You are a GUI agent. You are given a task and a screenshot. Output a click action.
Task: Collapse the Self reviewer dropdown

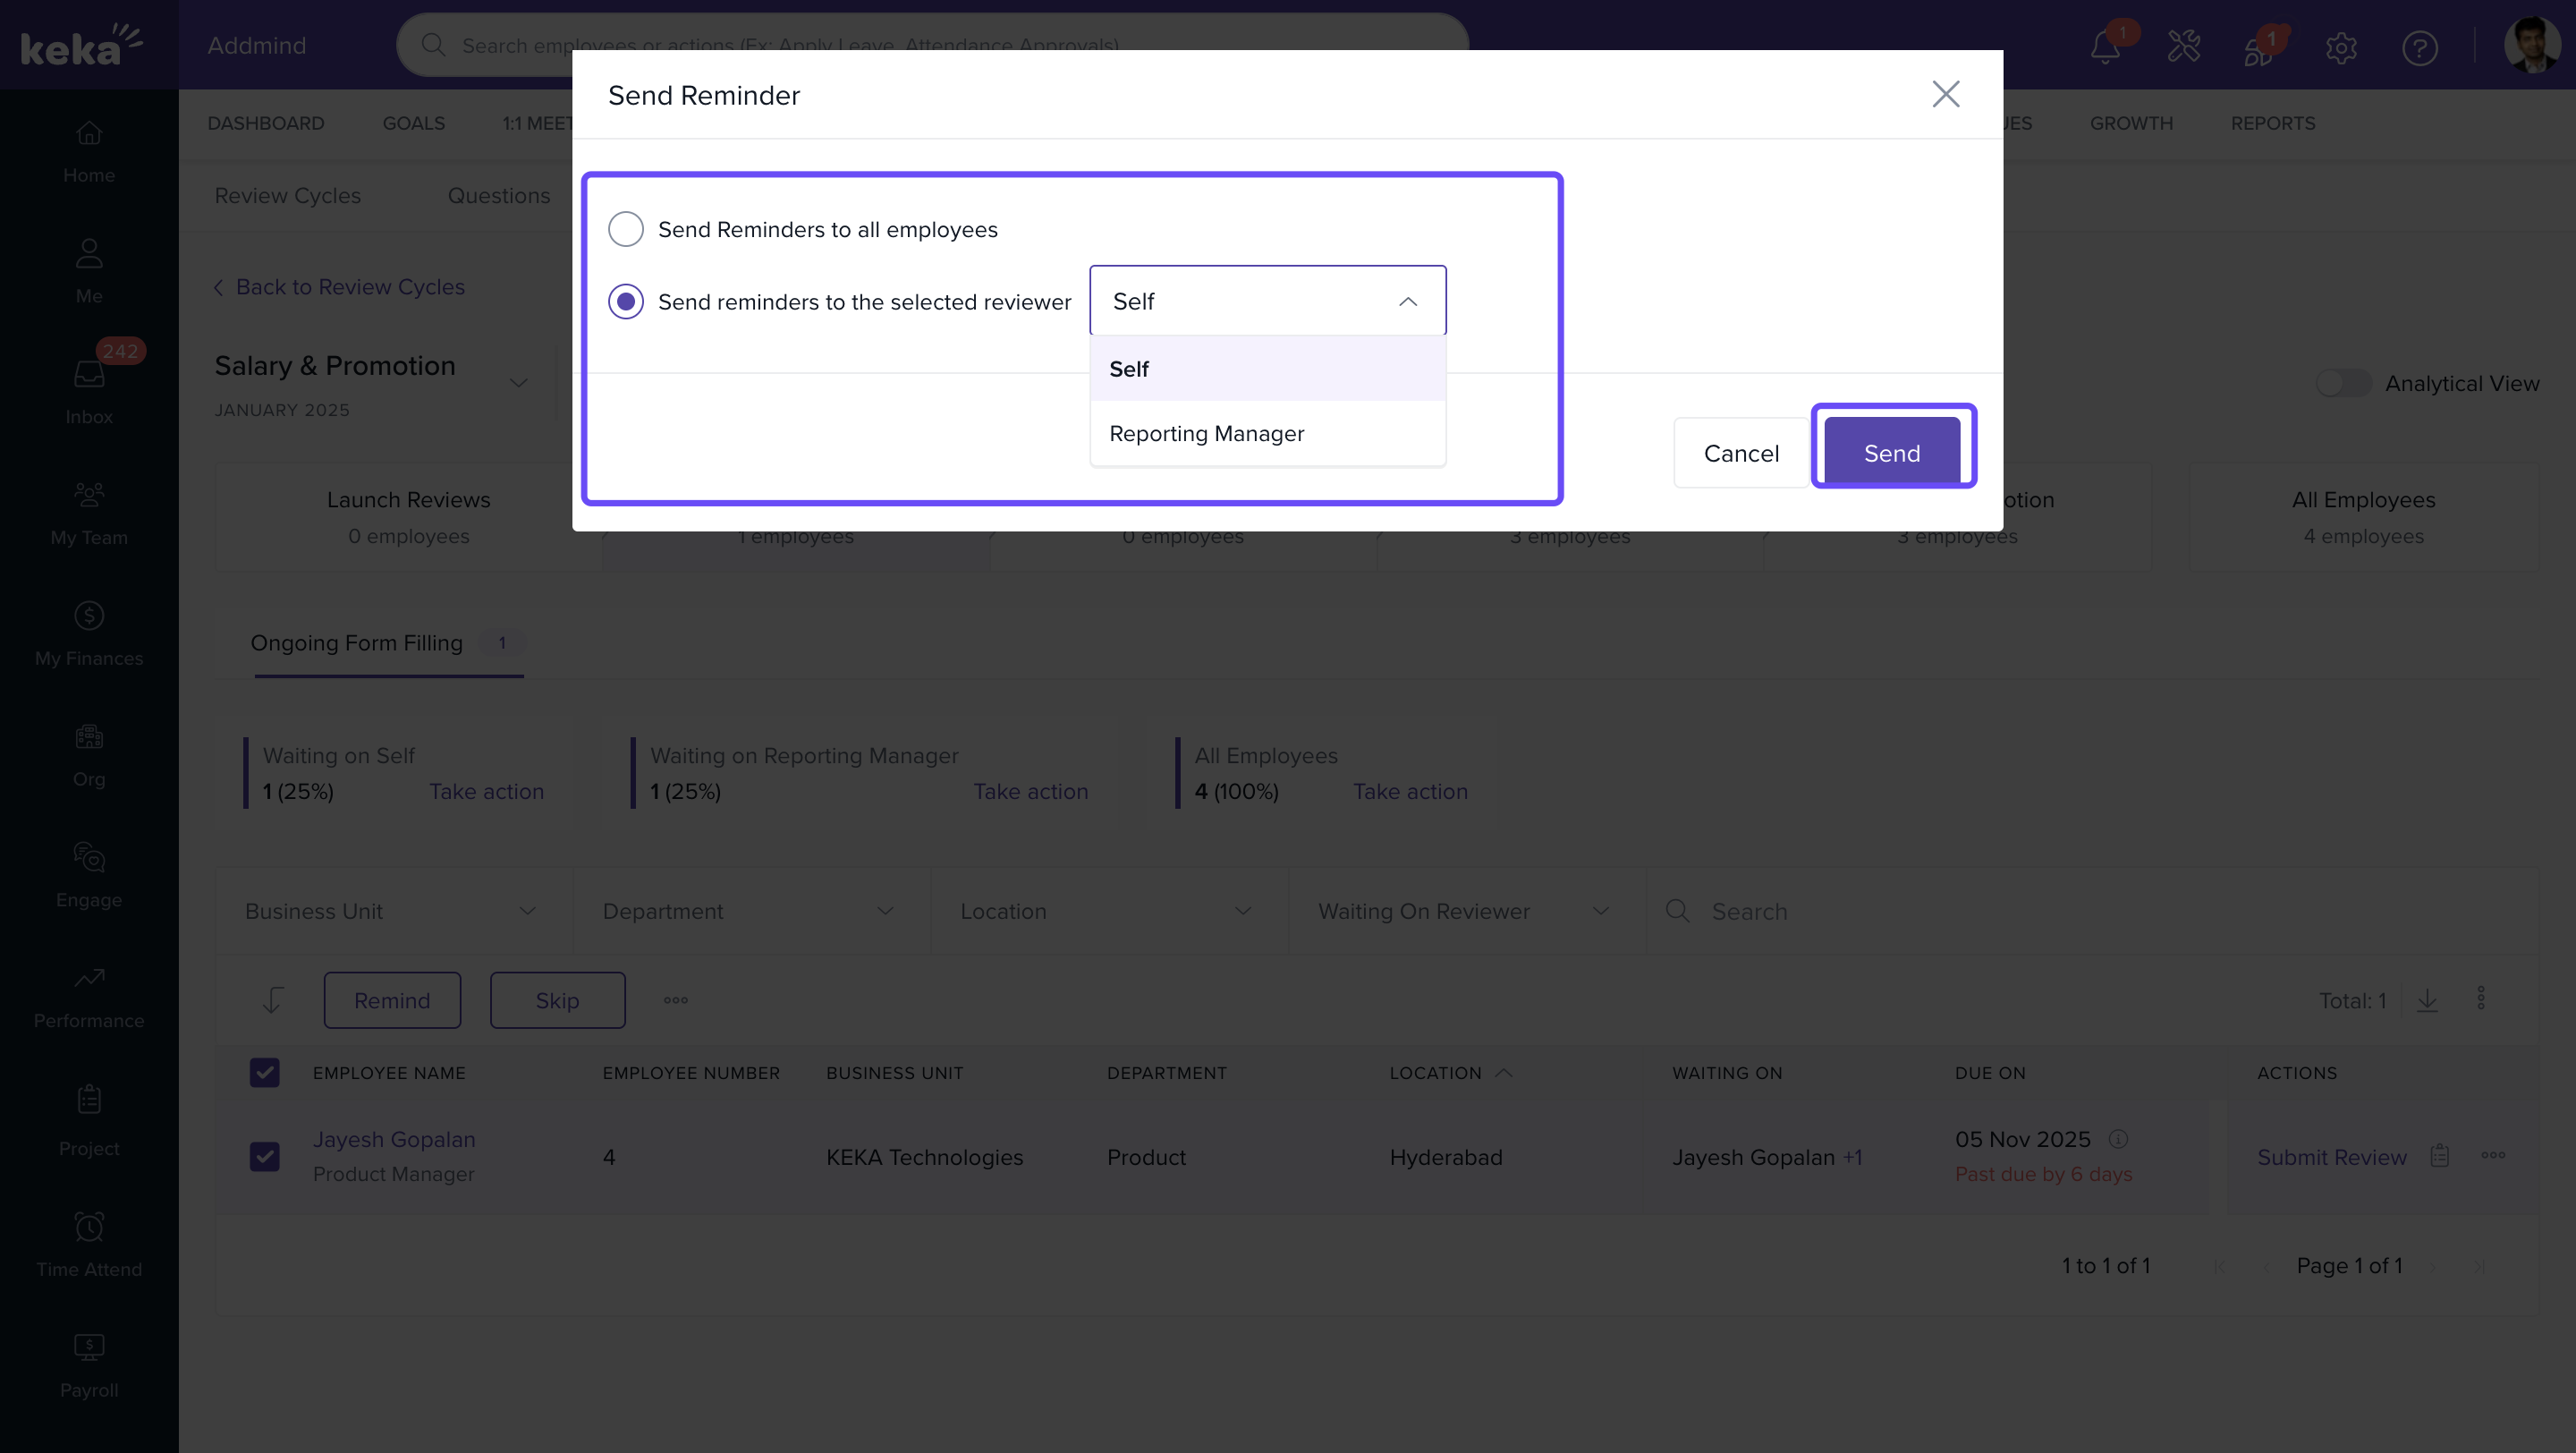1407,301
